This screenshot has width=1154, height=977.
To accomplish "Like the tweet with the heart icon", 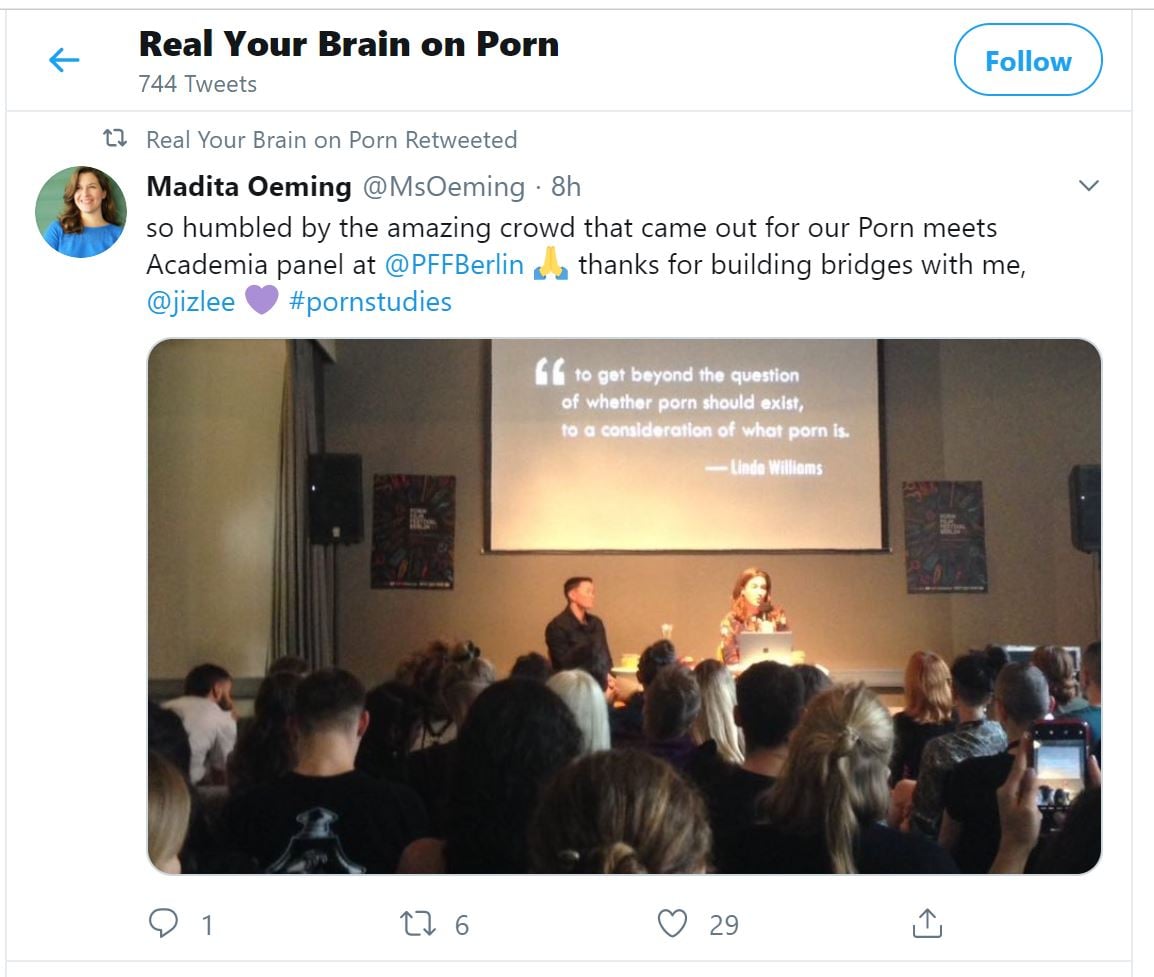I will coord(672,924).
